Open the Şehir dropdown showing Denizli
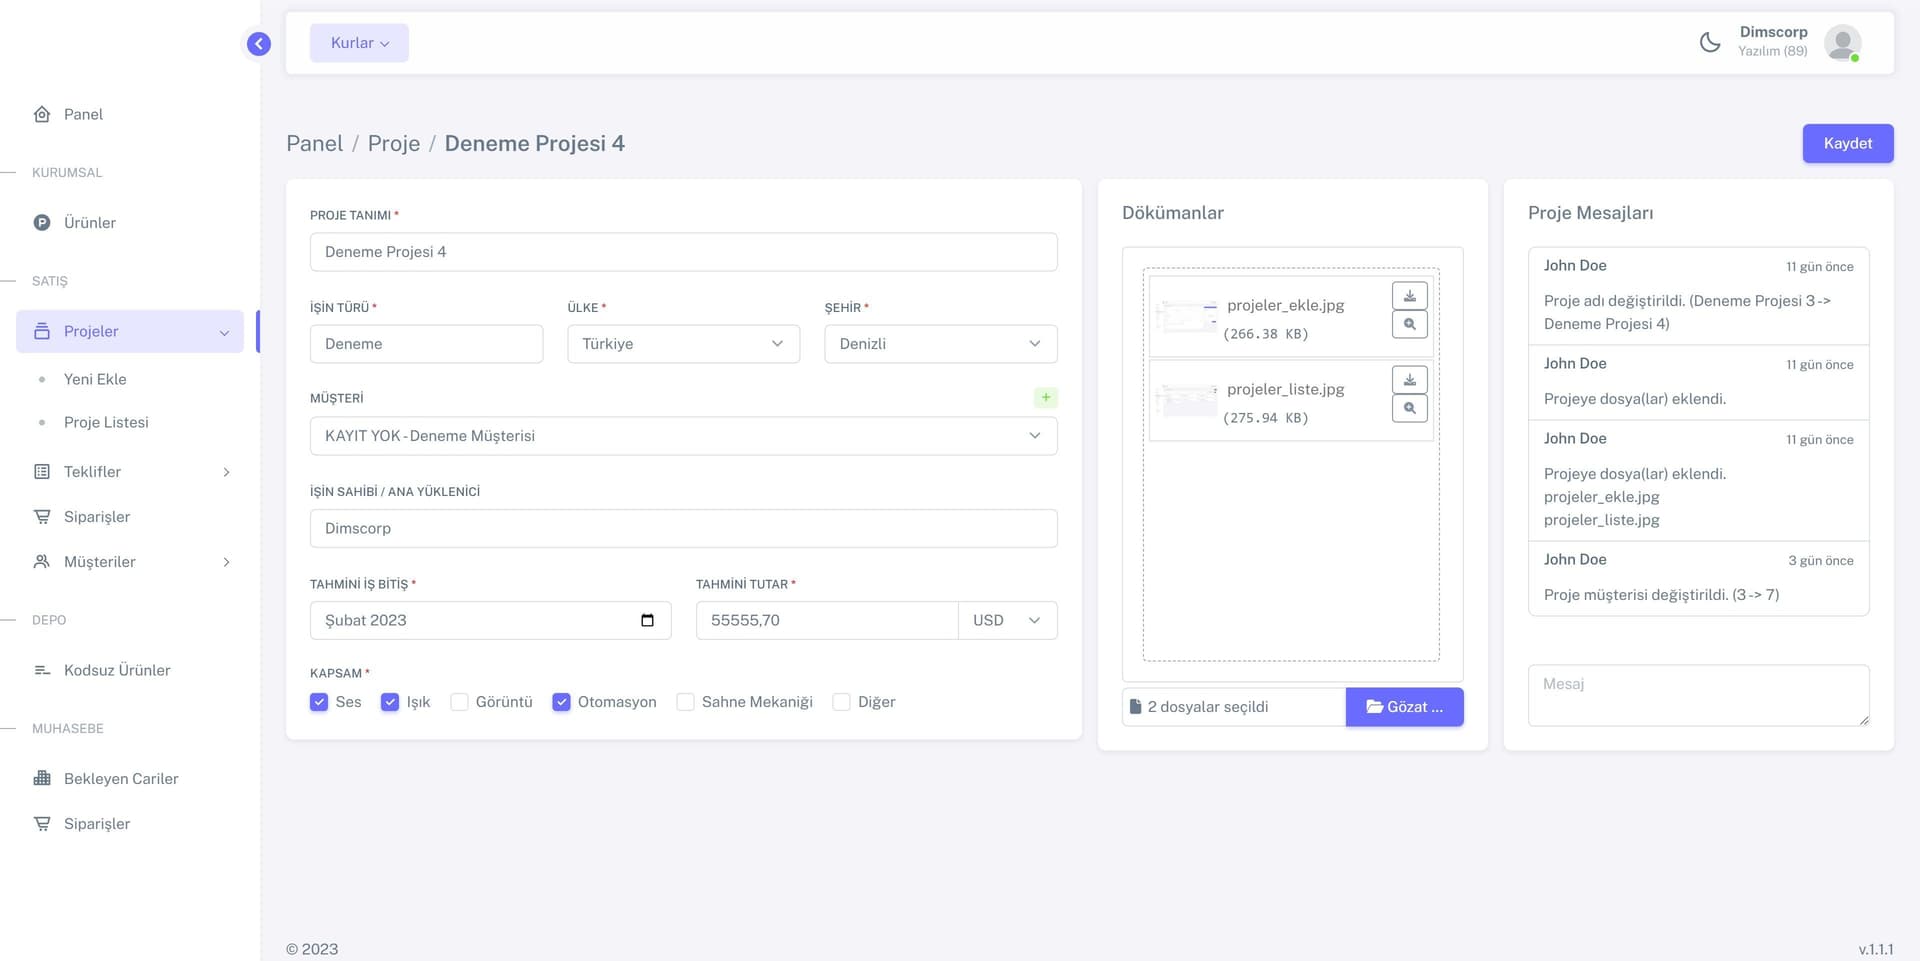The image size is (1920, 961). [x=940, y=344]
